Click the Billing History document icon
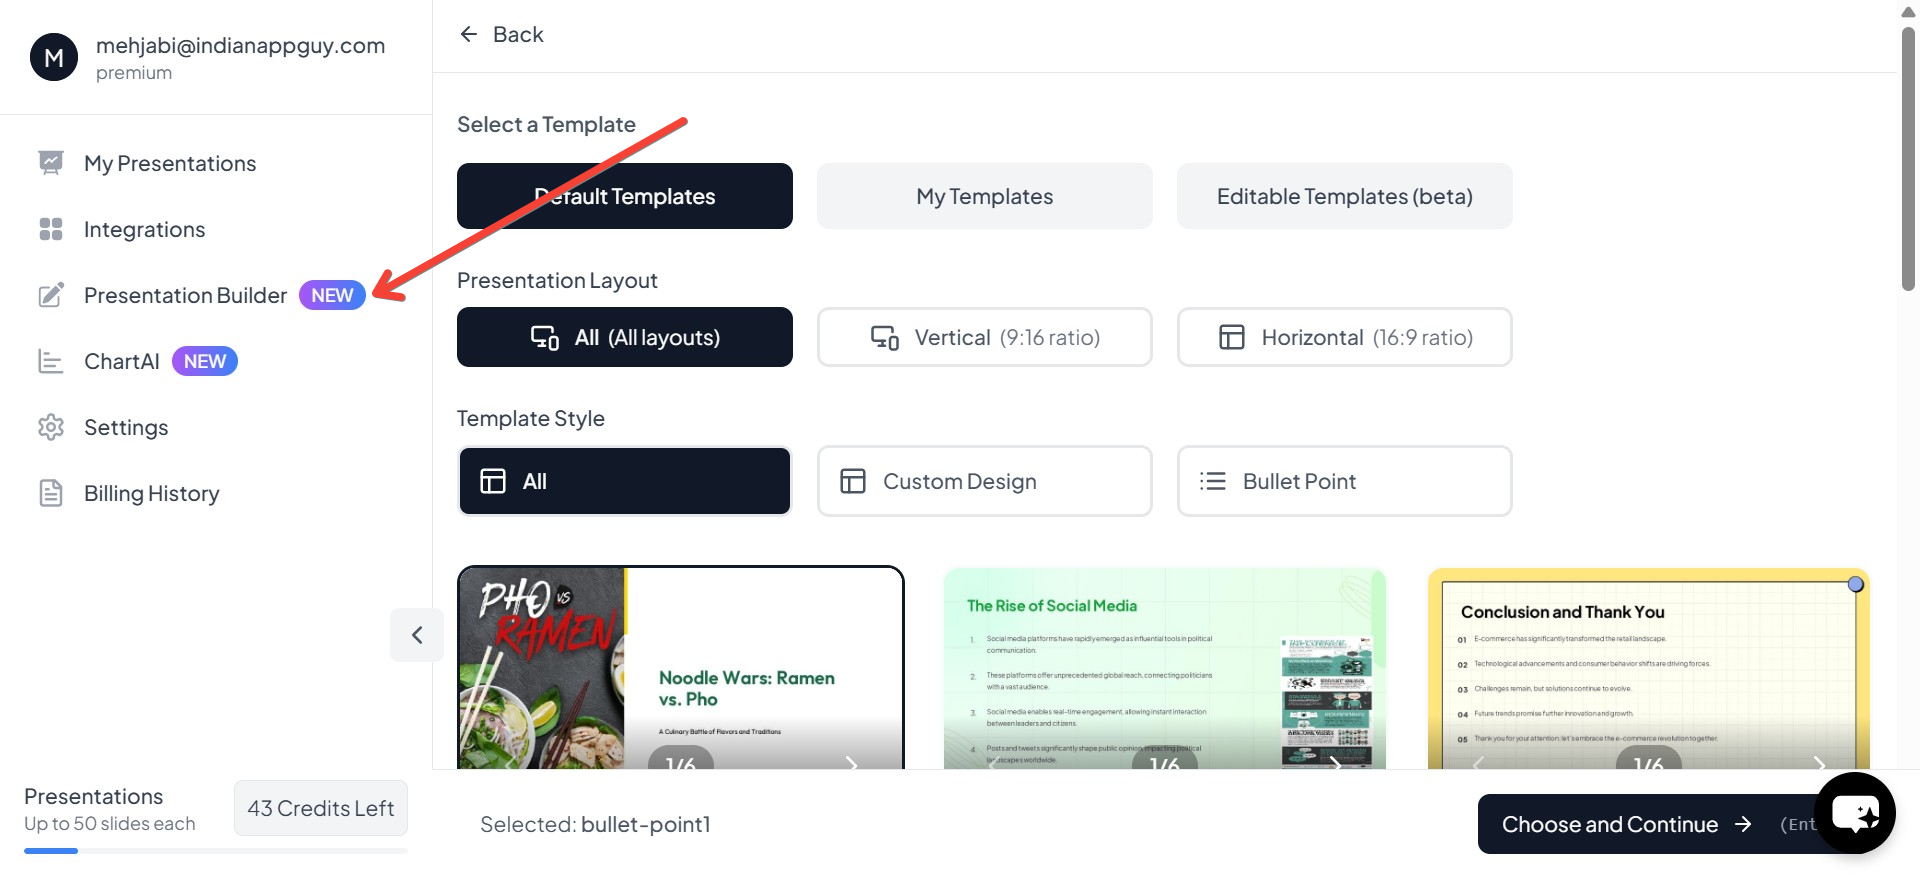 click(51, 493)
